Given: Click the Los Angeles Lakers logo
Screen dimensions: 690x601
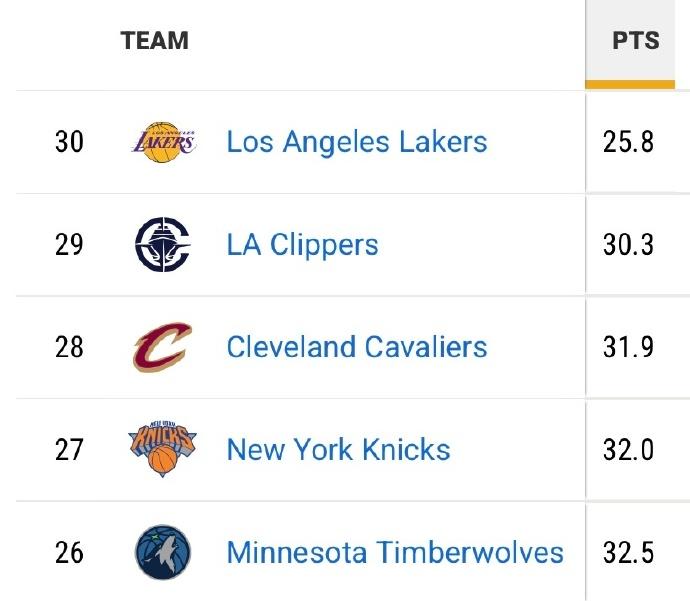Looking at the screenshot, I should [163, 142].
